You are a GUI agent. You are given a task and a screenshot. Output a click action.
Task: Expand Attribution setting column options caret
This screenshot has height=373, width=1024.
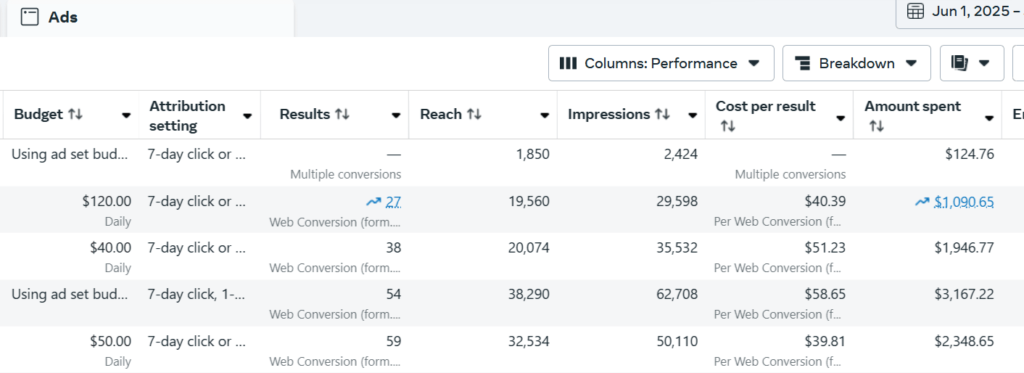(x=248, y=116)
